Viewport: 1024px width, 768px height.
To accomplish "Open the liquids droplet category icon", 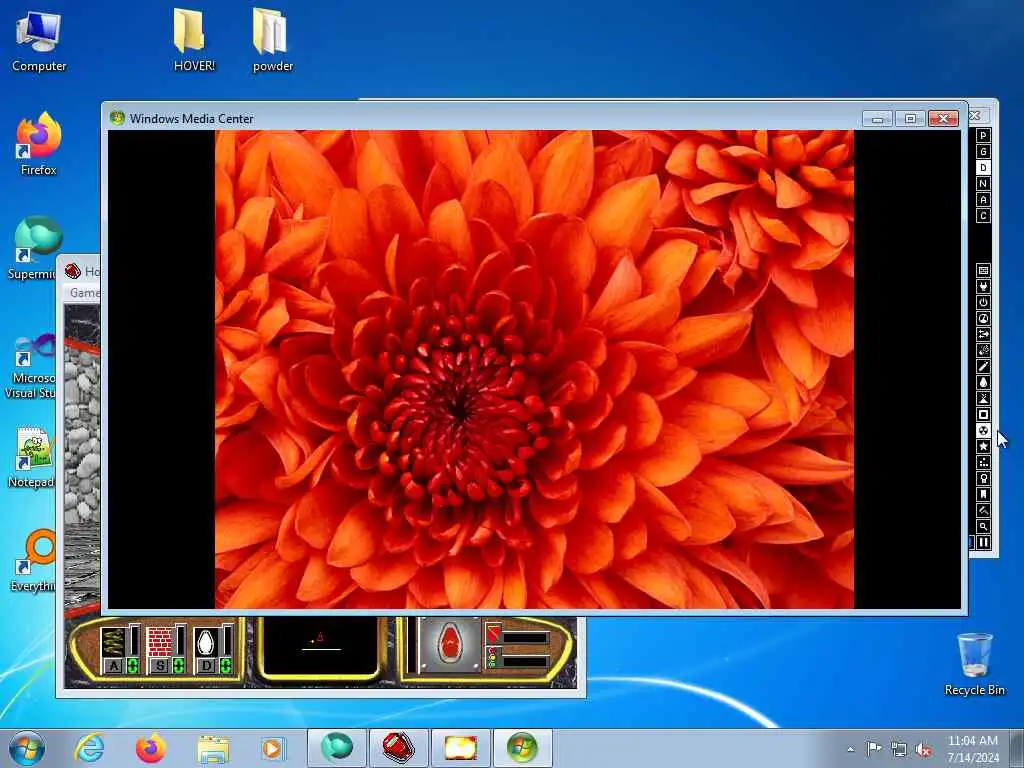I will [983, 382].
